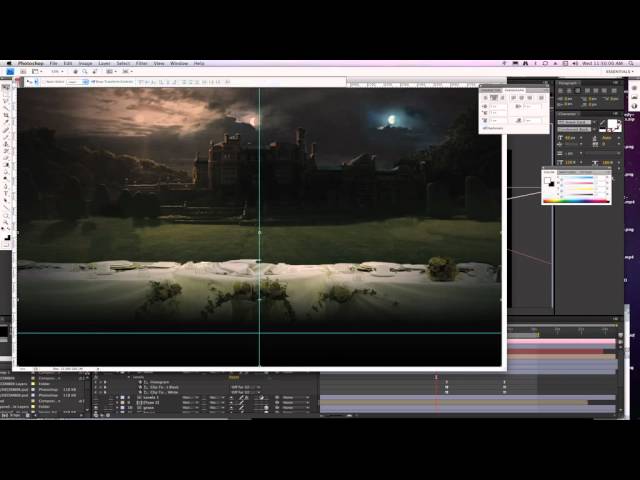Toggle the Hyphenate checkbox
This screenshot has height=480, width=640.
coord(484,128)
